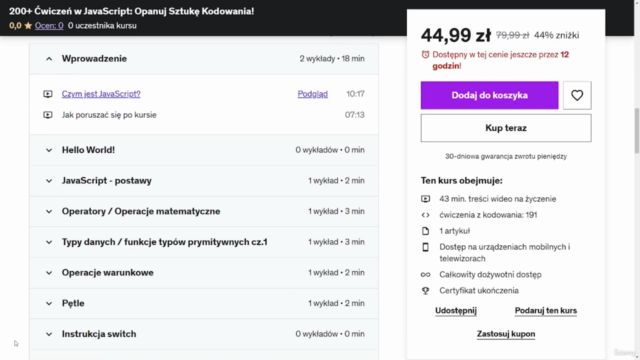The image size is (640, 360).
Task: Click video icon beside Jak poruszać się po kursie
Action: click(x=48, y=115)
